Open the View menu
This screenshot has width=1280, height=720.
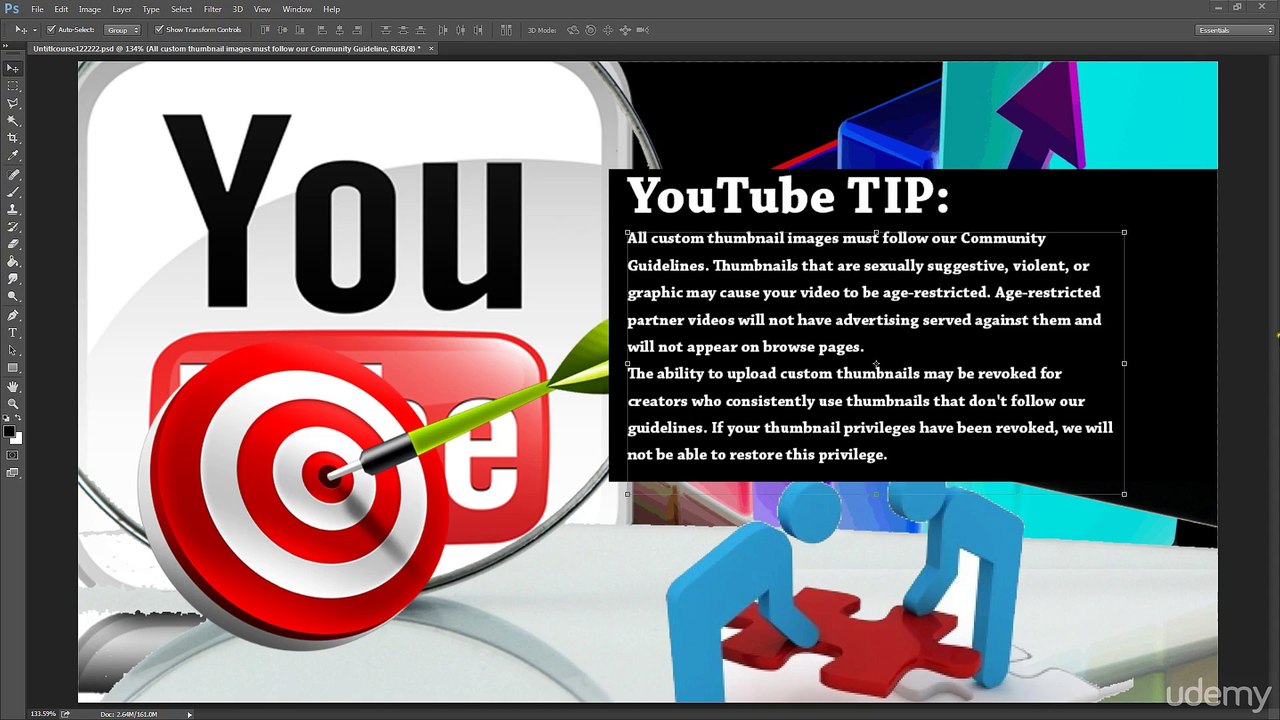click(x=262, y=9)
